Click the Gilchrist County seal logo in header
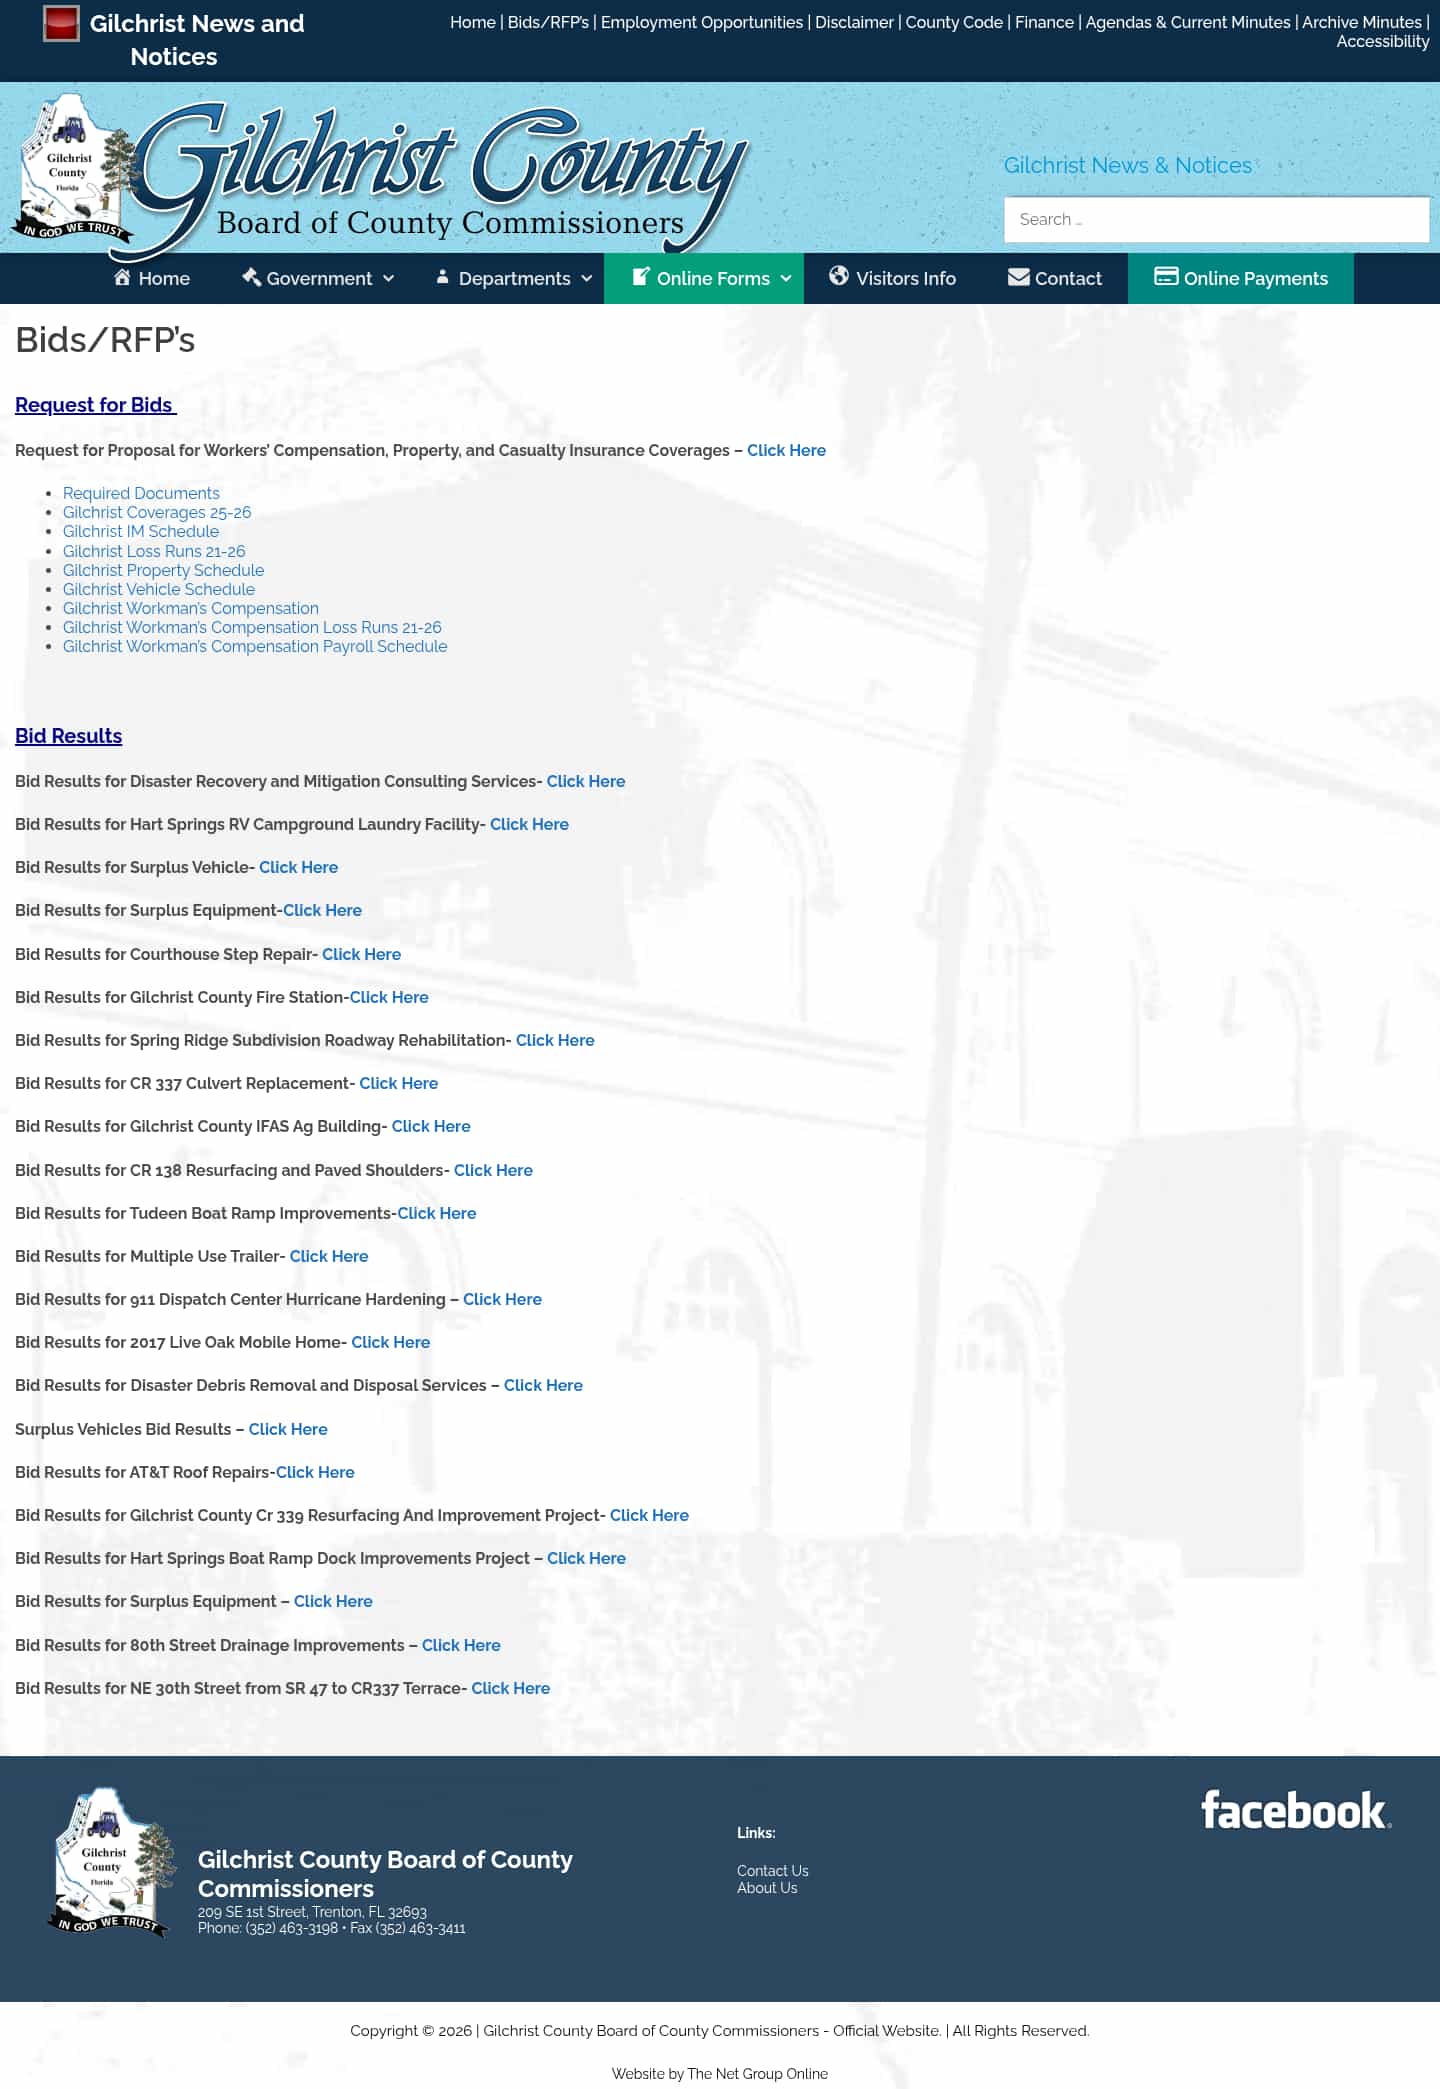The image size is (1440, 2089). tap(76, 170)
